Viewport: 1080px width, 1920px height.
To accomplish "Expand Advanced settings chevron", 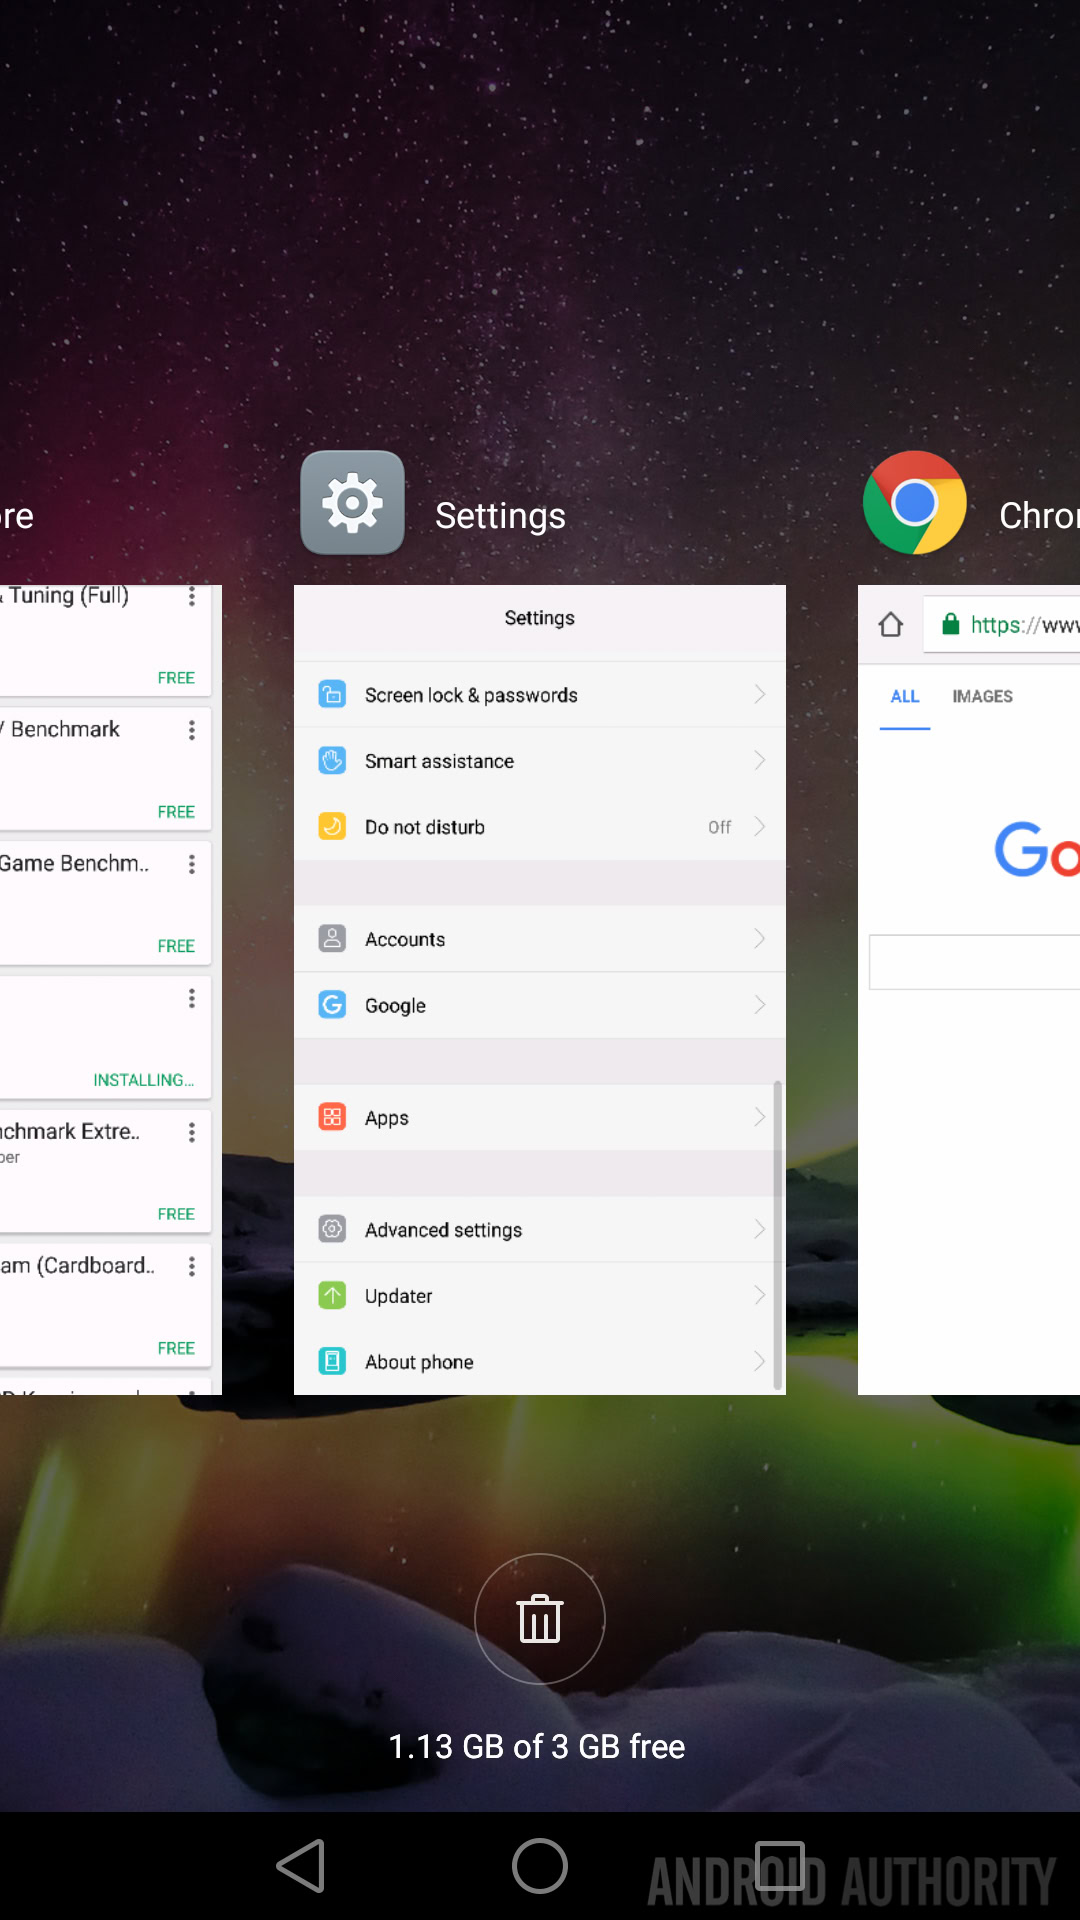I will (x=760, y=1228).
